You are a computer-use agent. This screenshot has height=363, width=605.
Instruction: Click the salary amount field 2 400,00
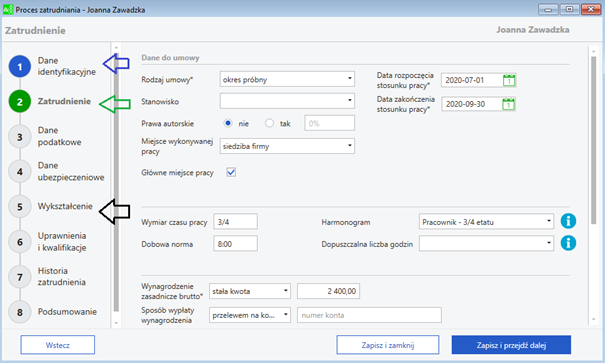pyautogui.click(x=328, y=291)
